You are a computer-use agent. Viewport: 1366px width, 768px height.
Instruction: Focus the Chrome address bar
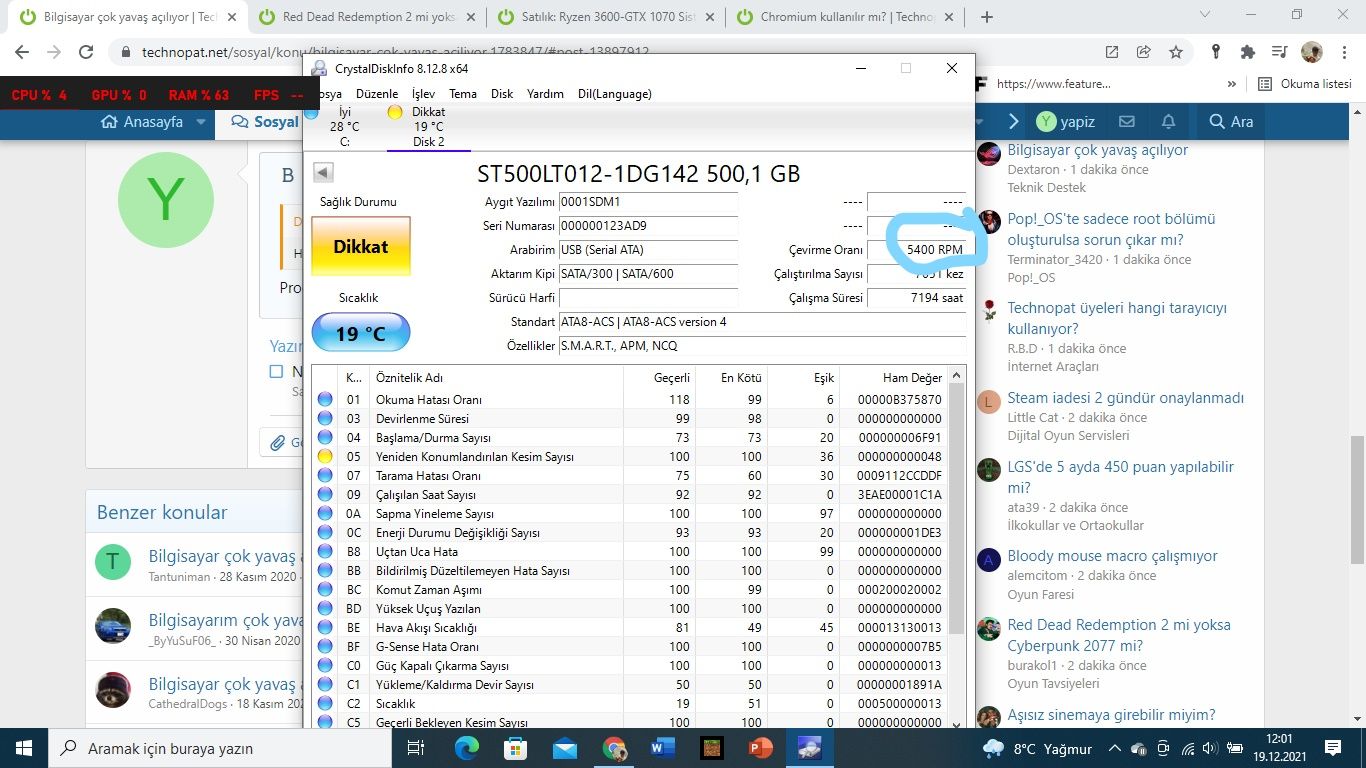610,52
